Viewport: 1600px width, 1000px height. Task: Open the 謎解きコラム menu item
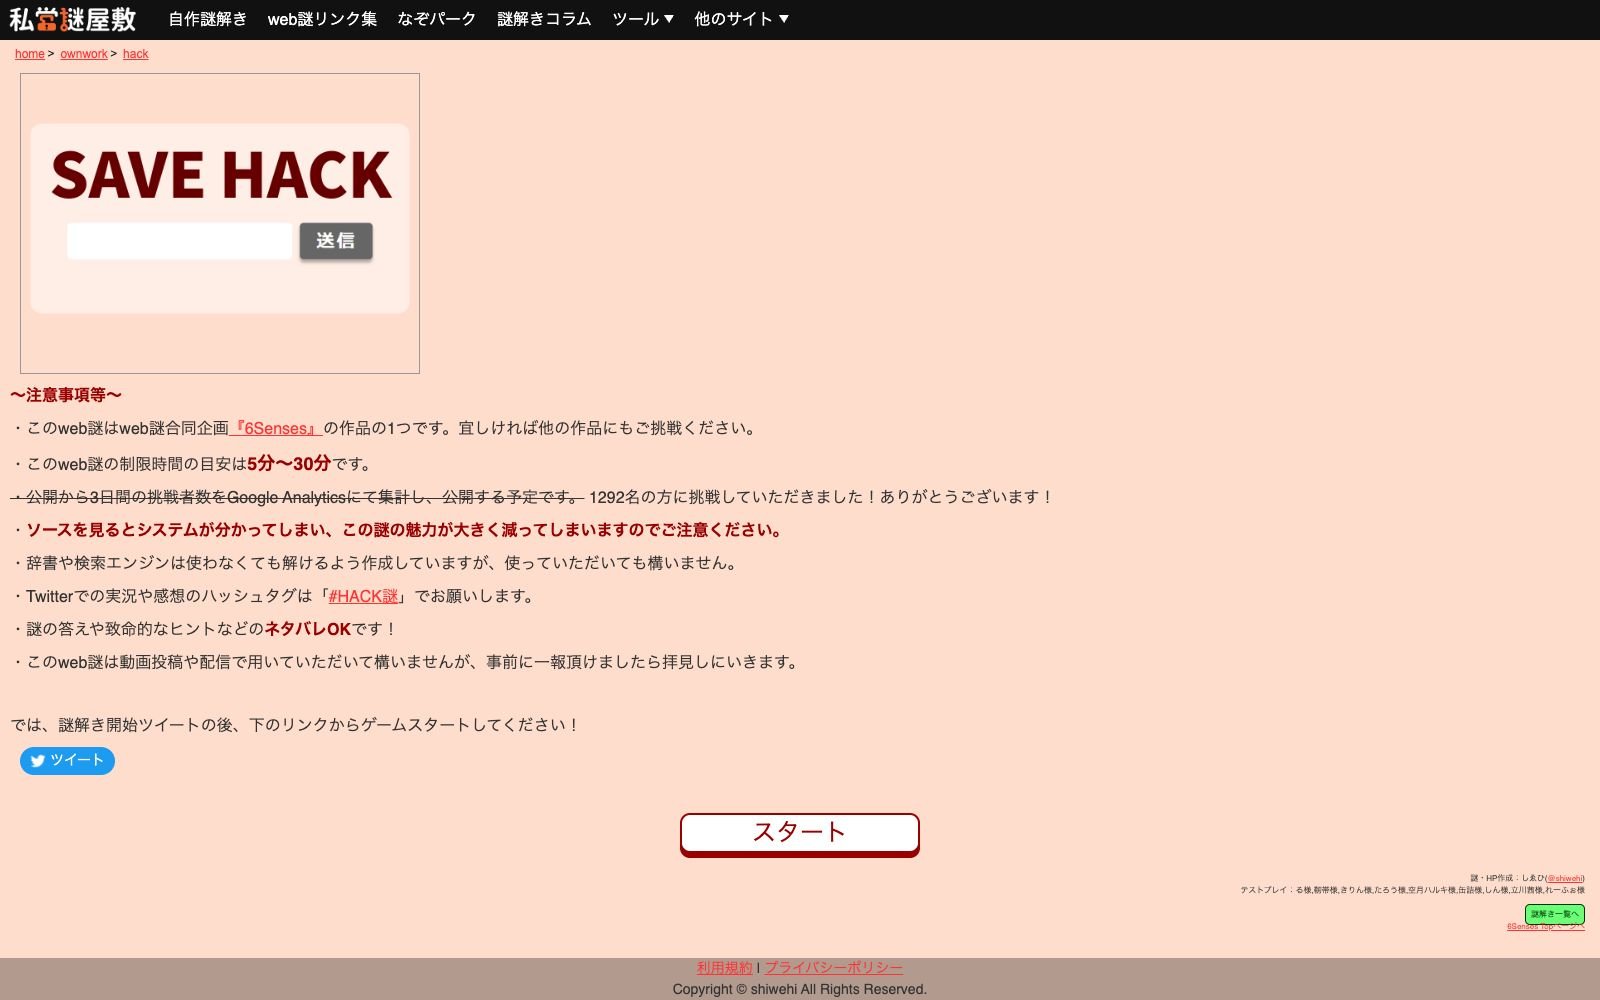(544, 19)
